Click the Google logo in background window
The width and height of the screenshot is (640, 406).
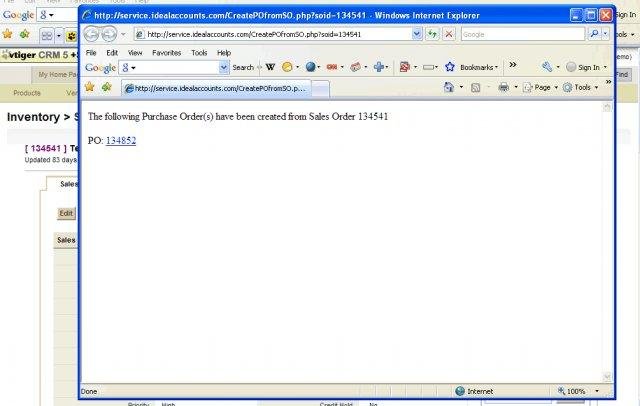point(18,15)
